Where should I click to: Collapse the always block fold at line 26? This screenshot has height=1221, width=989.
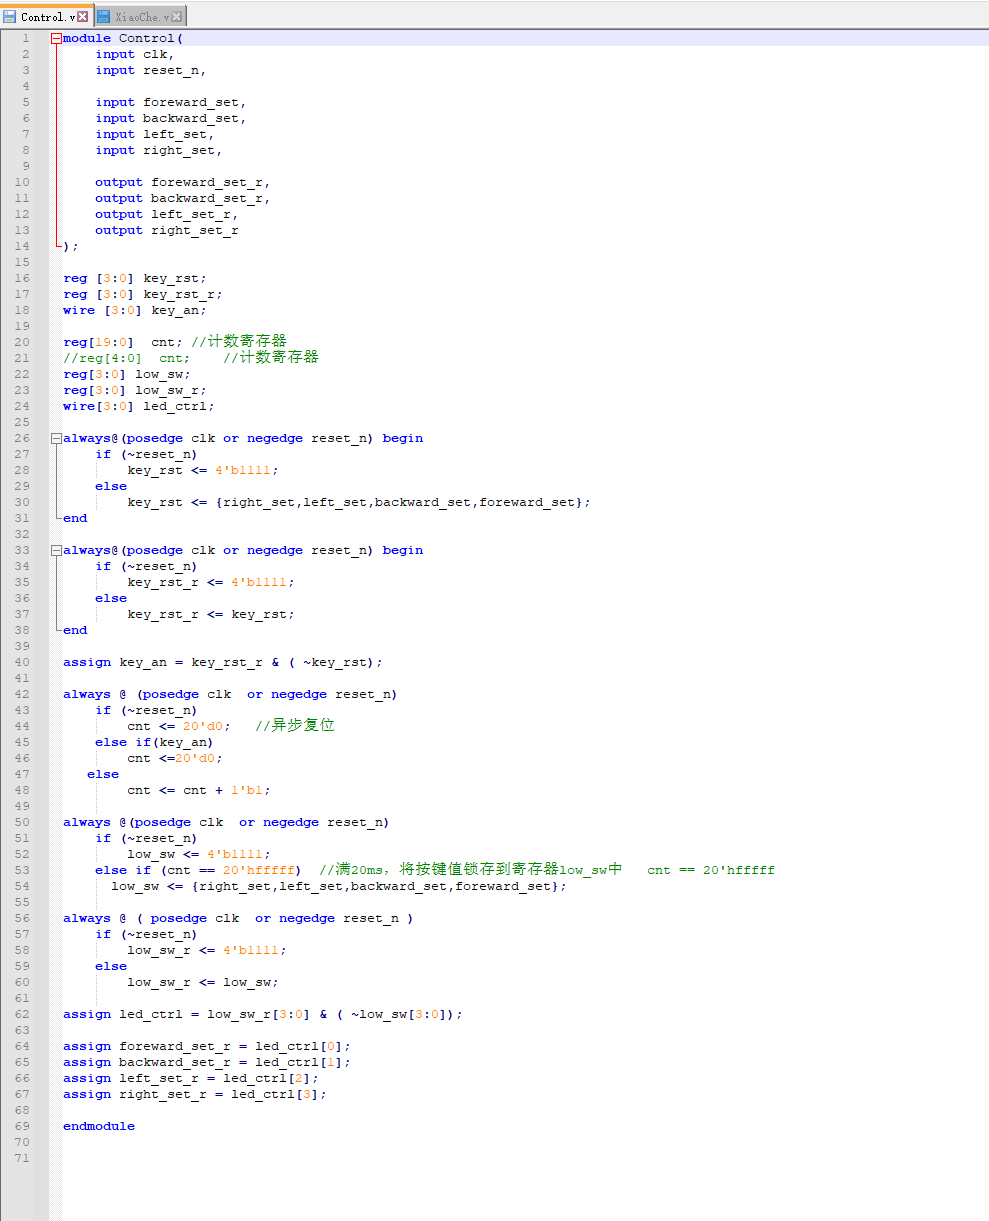point(56,438)
